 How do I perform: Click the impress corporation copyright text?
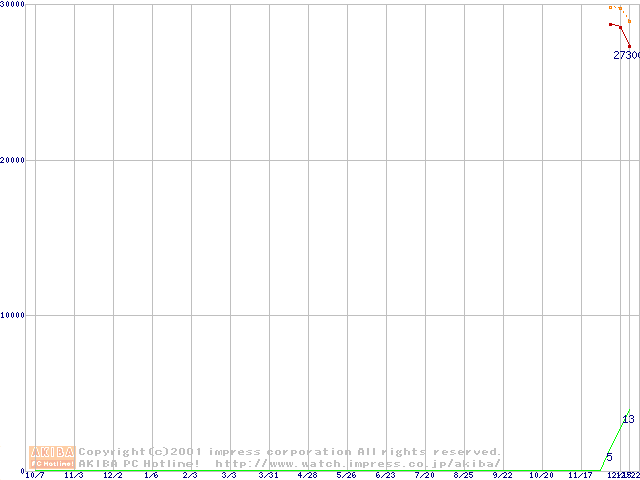[289, 452]
